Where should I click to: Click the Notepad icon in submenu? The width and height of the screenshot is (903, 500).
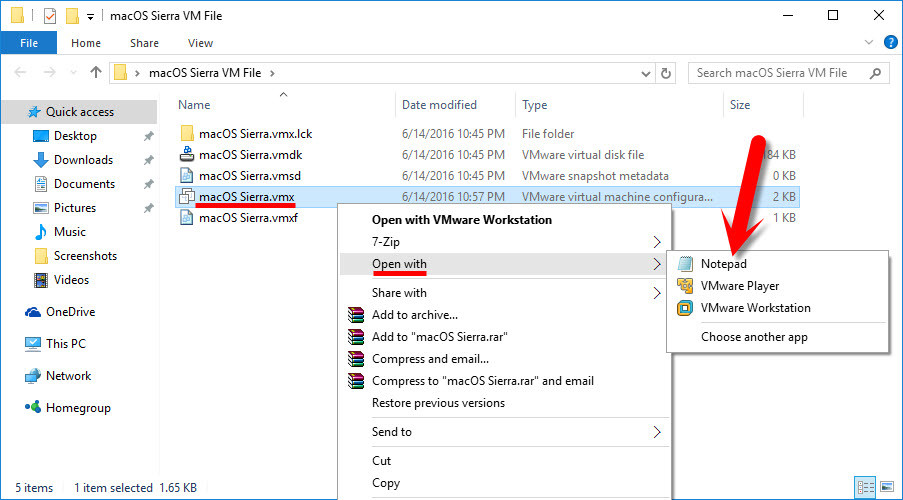(x=685, y=264)
